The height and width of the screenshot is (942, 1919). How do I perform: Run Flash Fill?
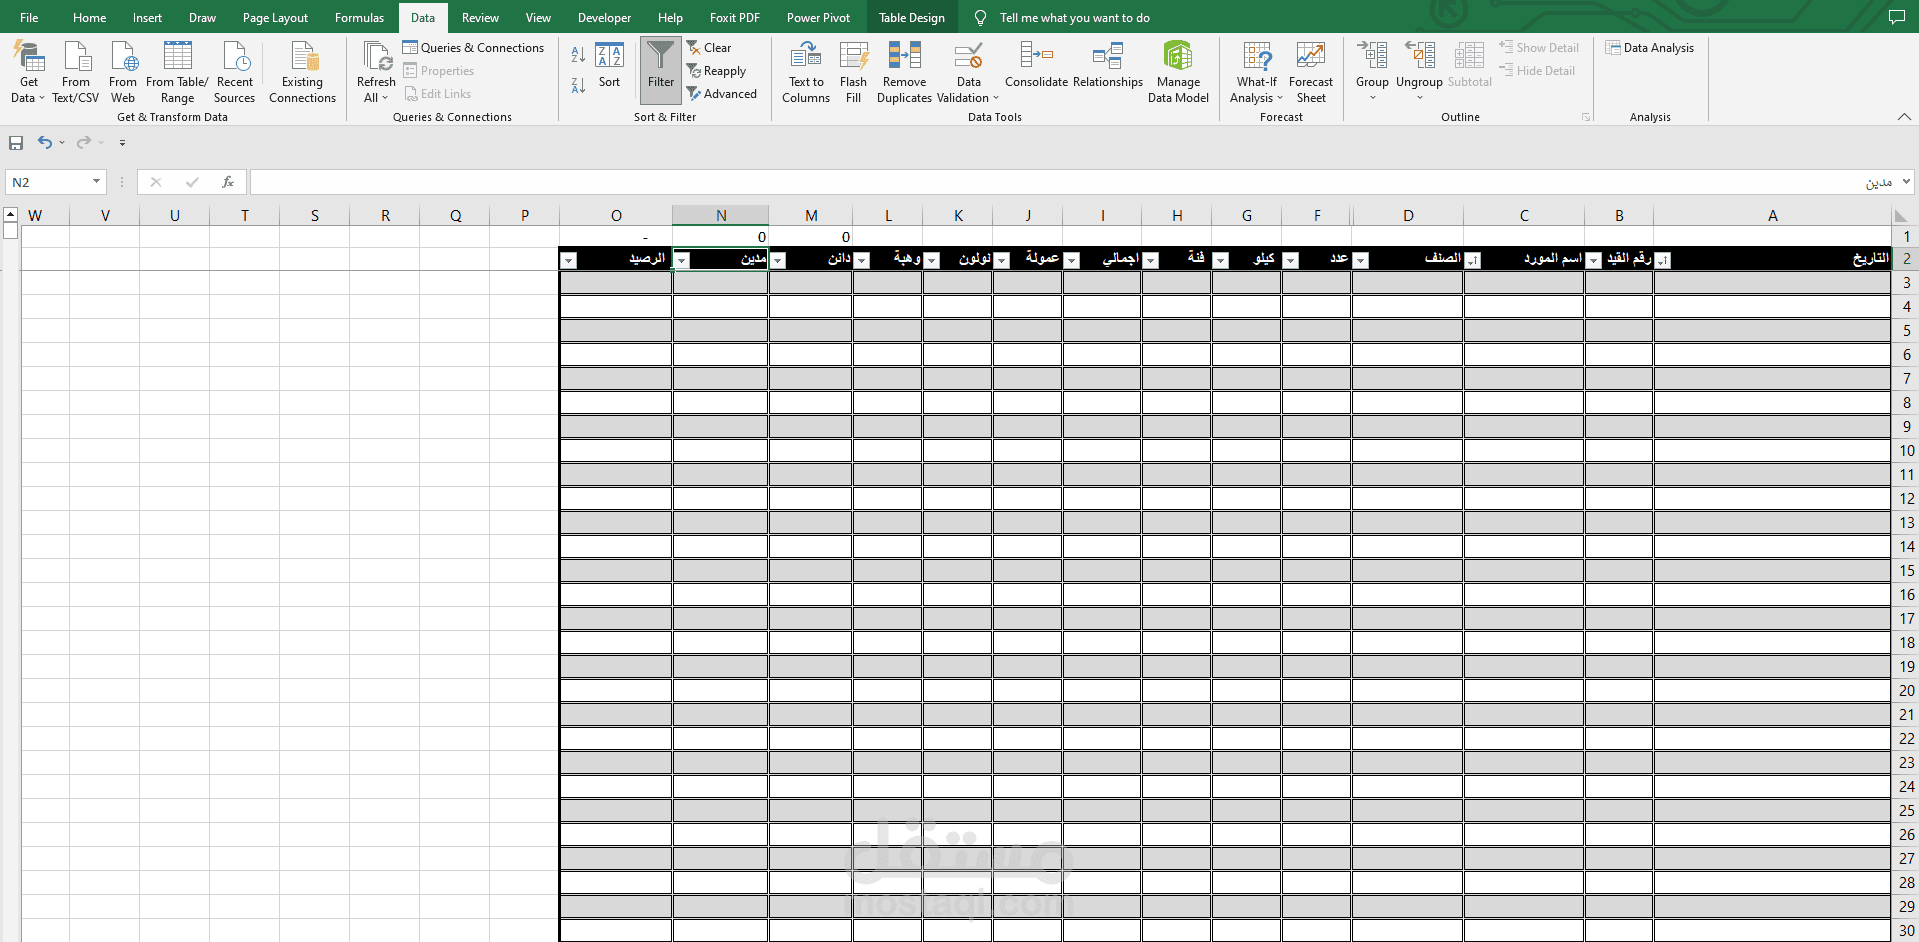pos(853,72)
